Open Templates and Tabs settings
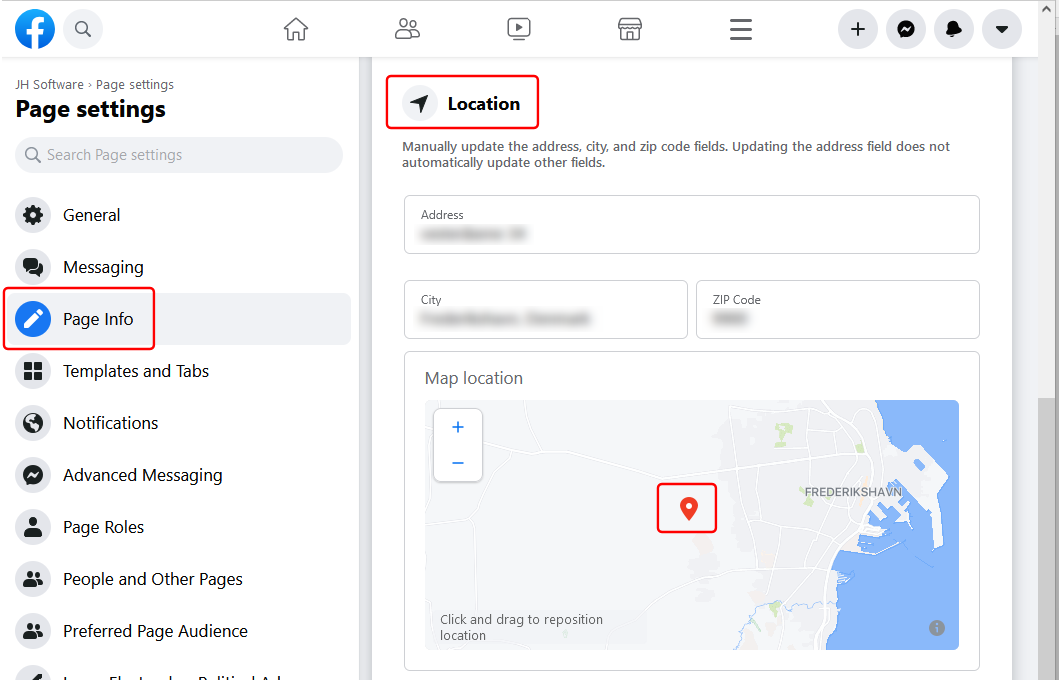 tap(135, 371)
